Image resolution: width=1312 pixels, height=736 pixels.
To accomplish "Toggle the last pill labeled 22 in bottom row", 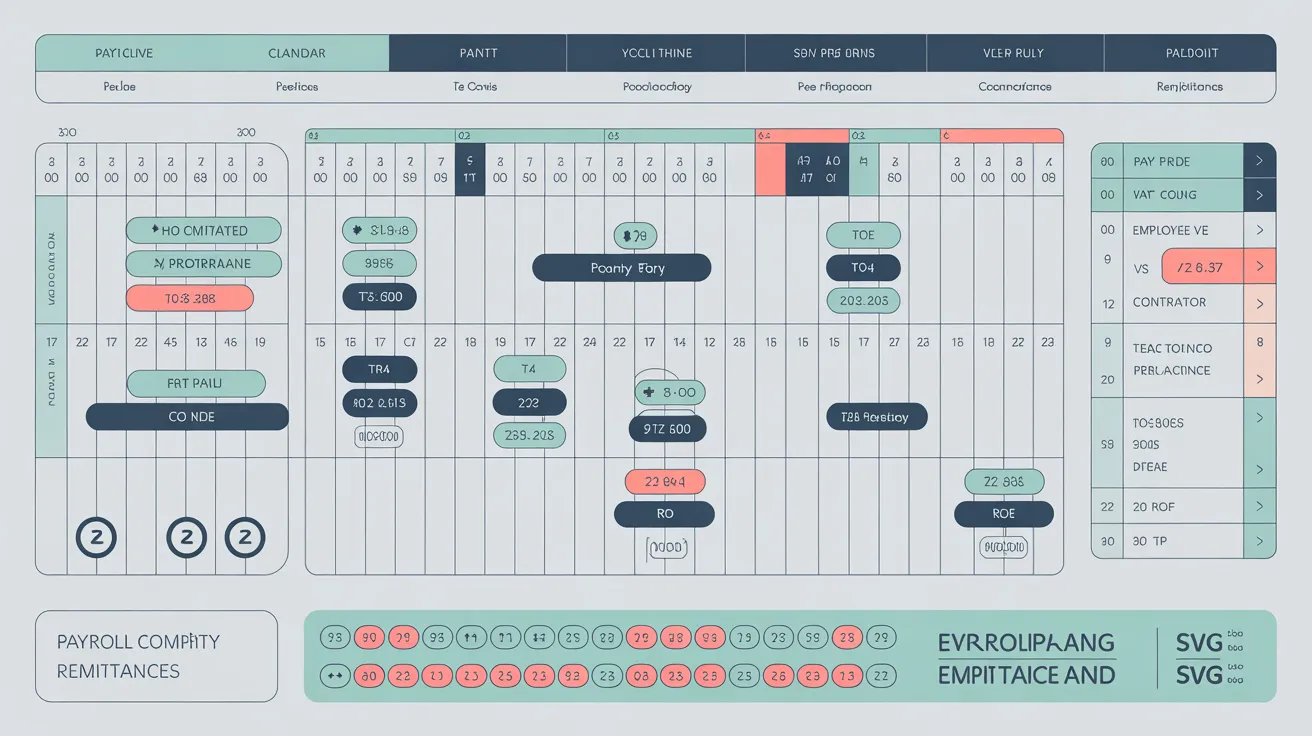I will tap(881, 676).
